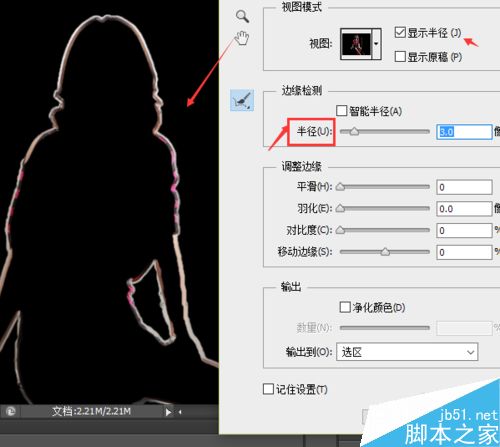Screen dimensions: 500x447
Task: Select the Zoom magnifier tool
Action: 242,16
